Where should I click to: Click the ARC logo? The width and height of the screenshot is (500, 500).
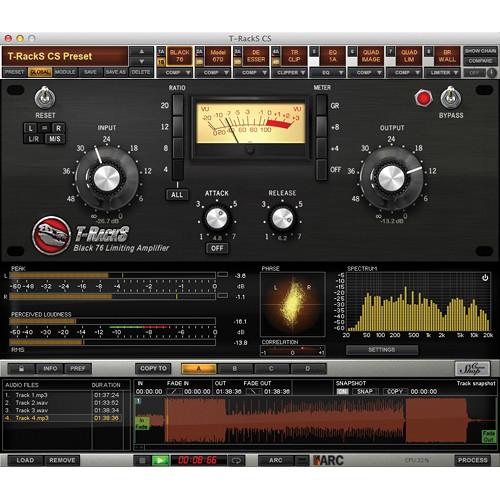tap(328, 460)
